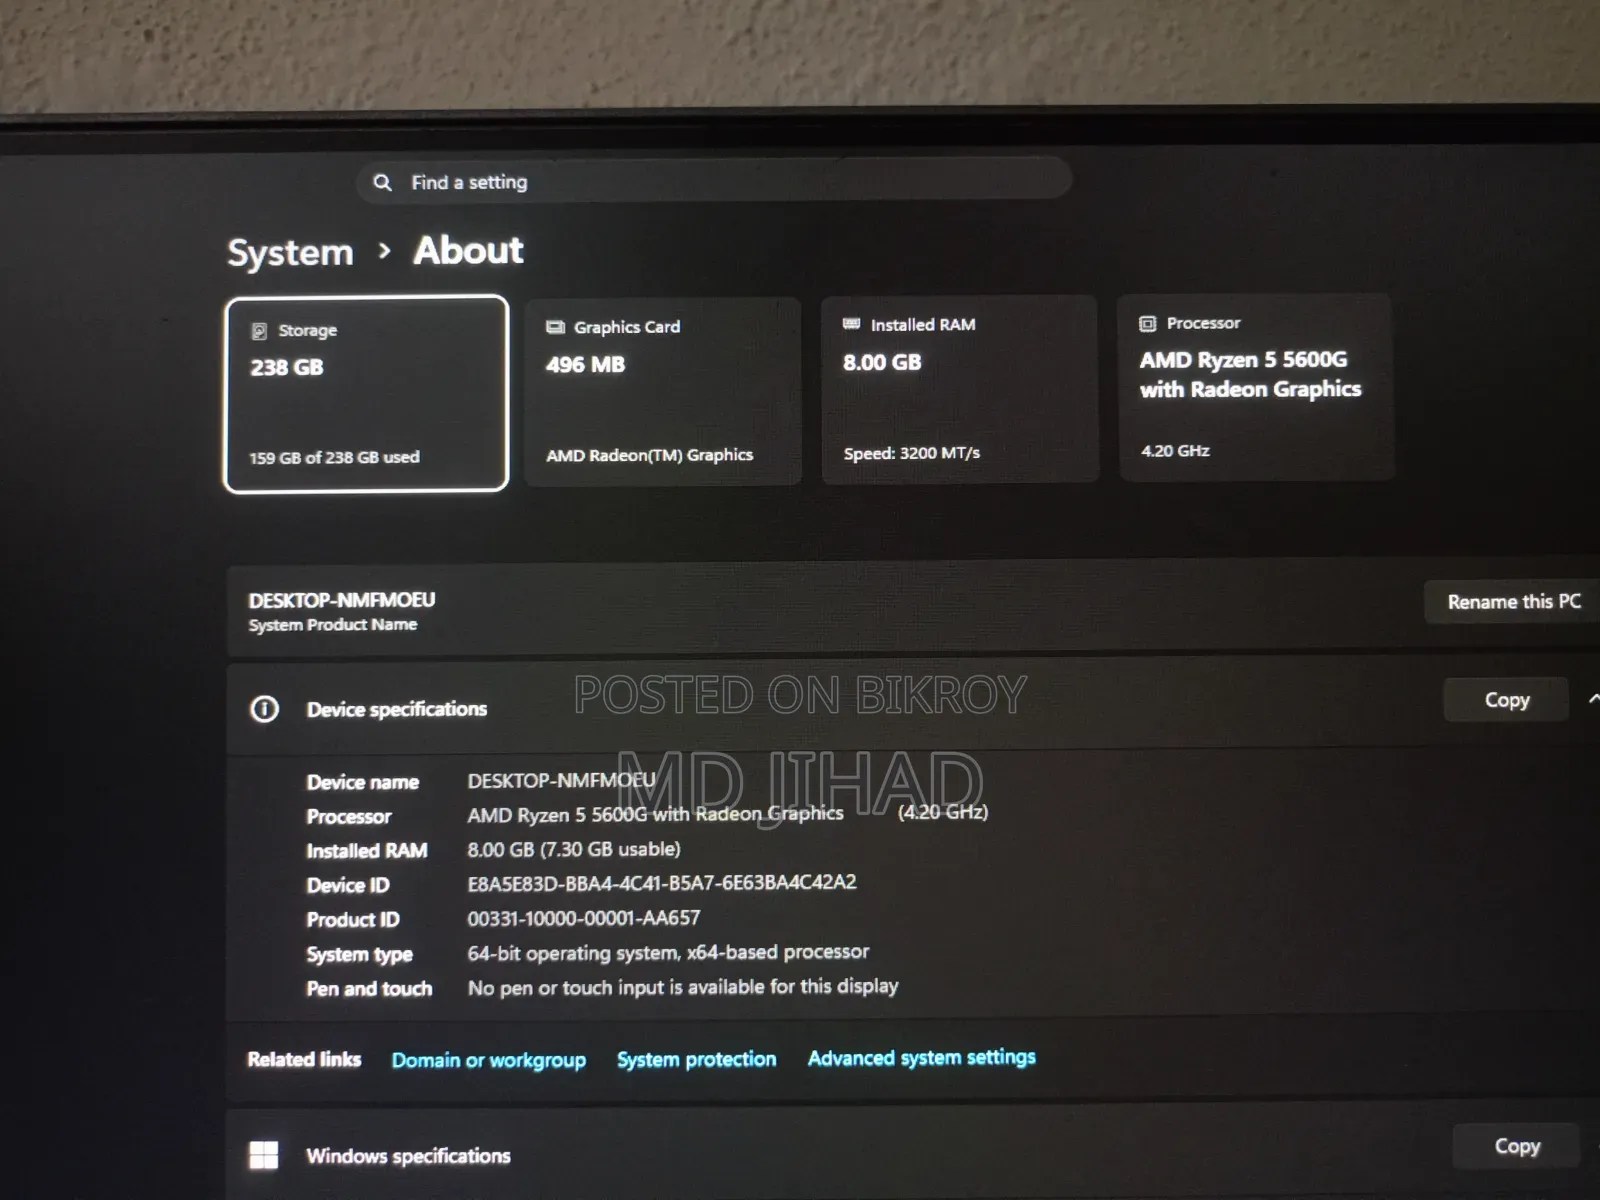This screenshot has width=1600, height=1200.
Task: Click the (4.20 GHz) value in specifications
Action: click(942, 812)
